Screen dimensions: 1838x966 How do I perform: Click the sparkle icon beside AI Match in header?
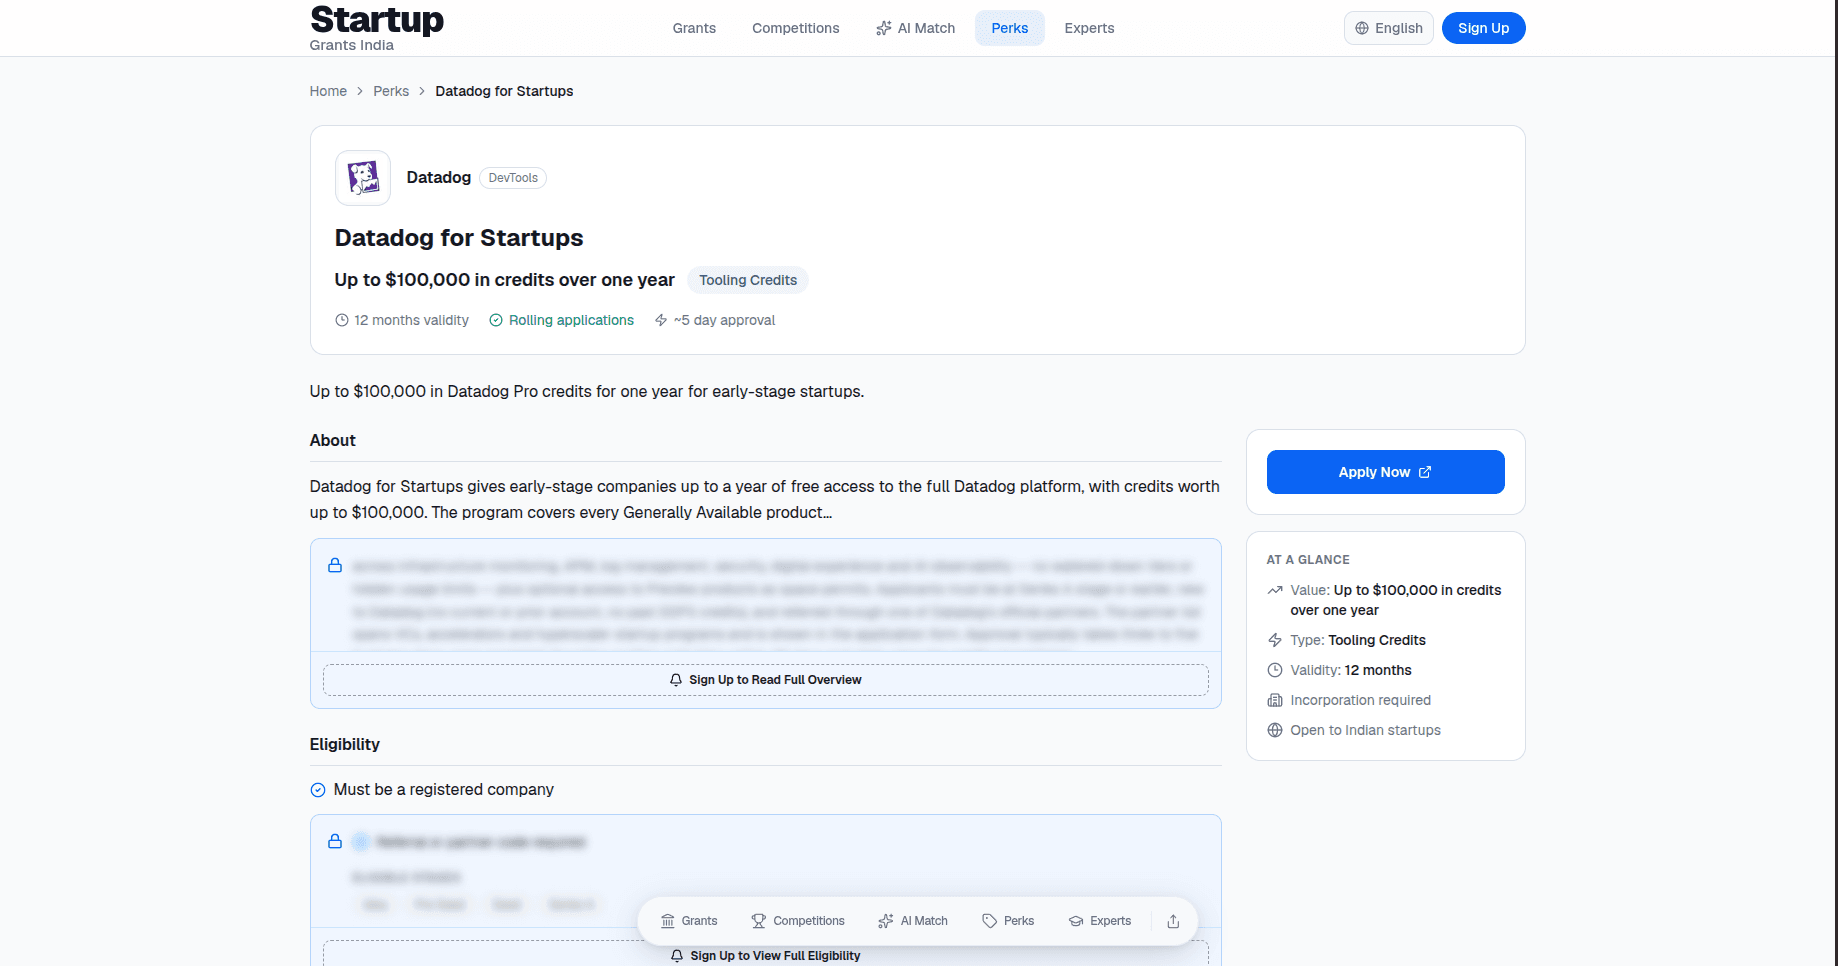click(x=884, y=28)
